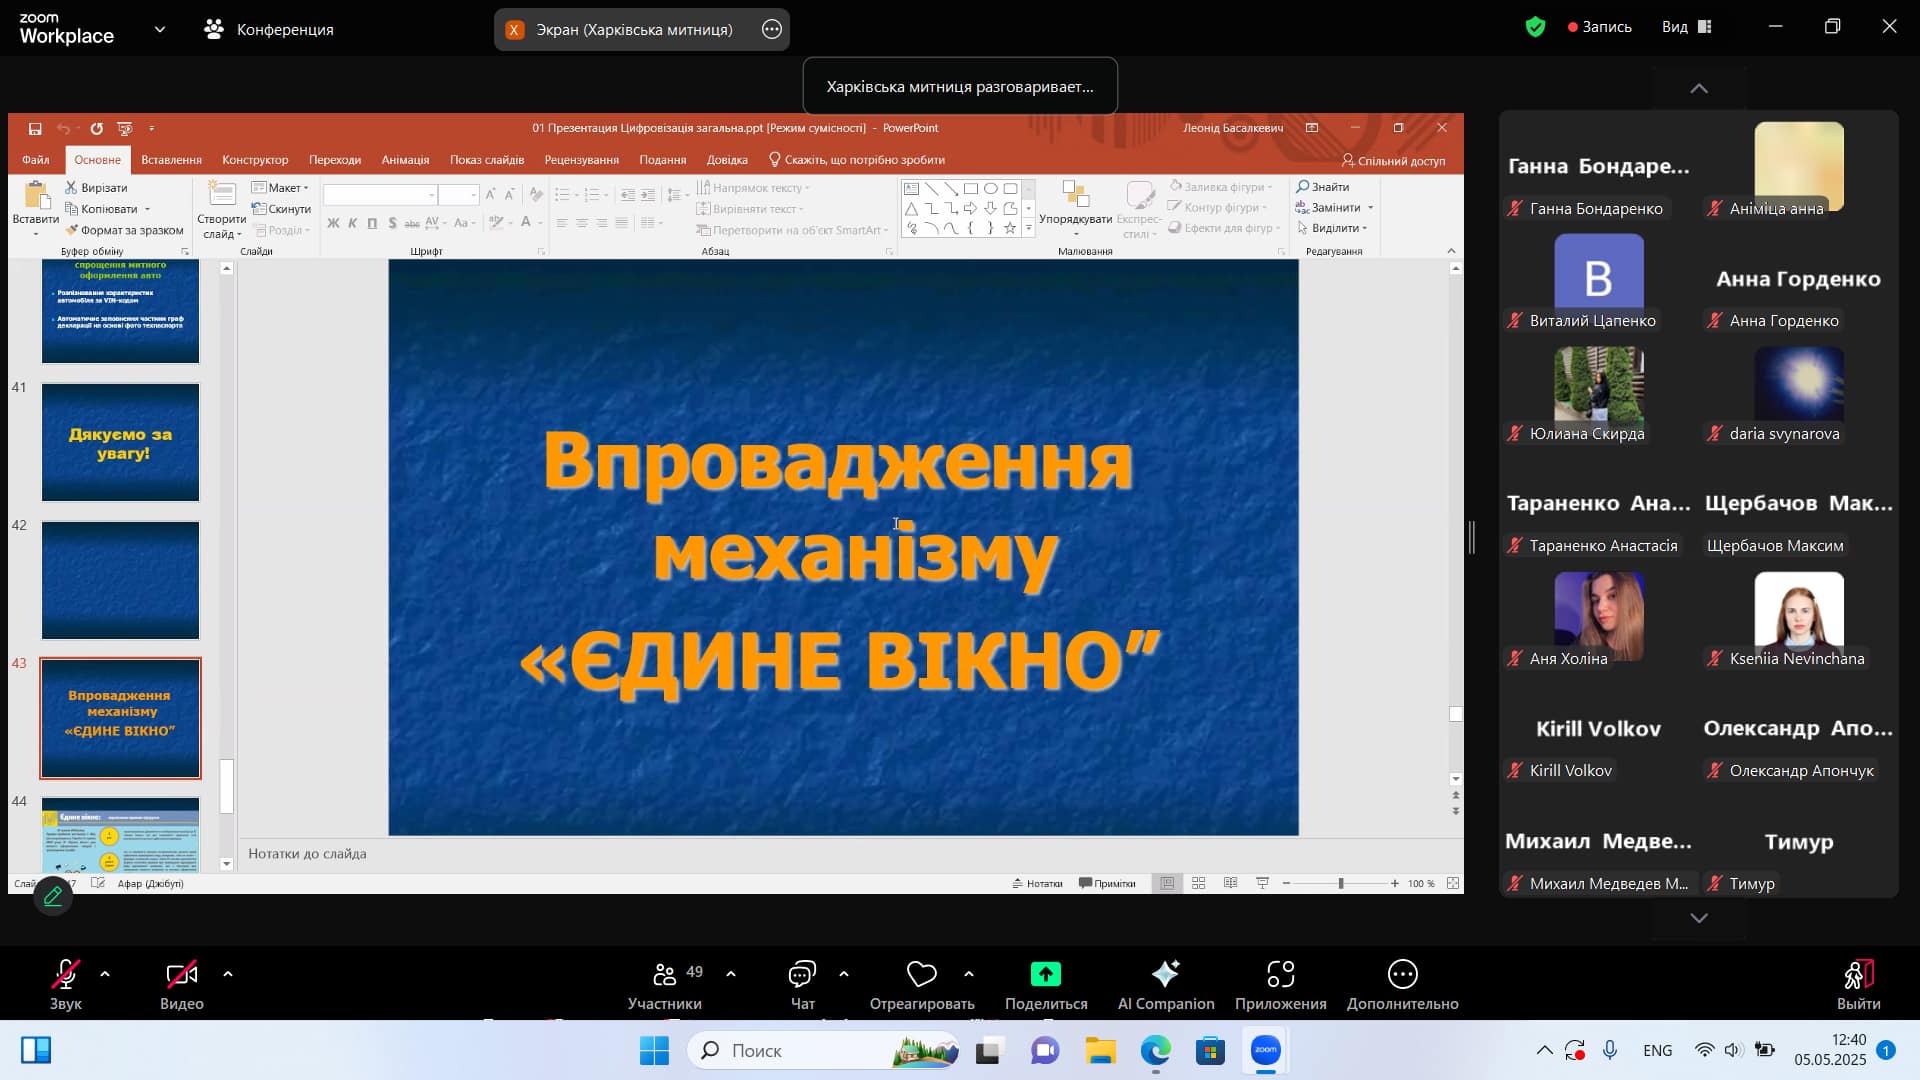The image size is (1920, 1080).
Task: Click ENG language indicator in tray
Action: pos(1658,1050)
